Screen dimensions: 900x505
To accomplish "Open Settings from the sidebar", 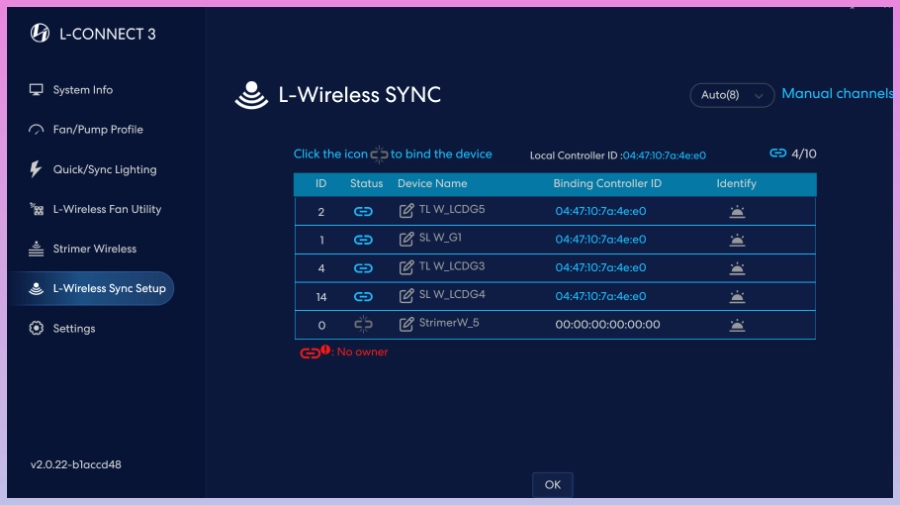I will (x=74, y=329).
